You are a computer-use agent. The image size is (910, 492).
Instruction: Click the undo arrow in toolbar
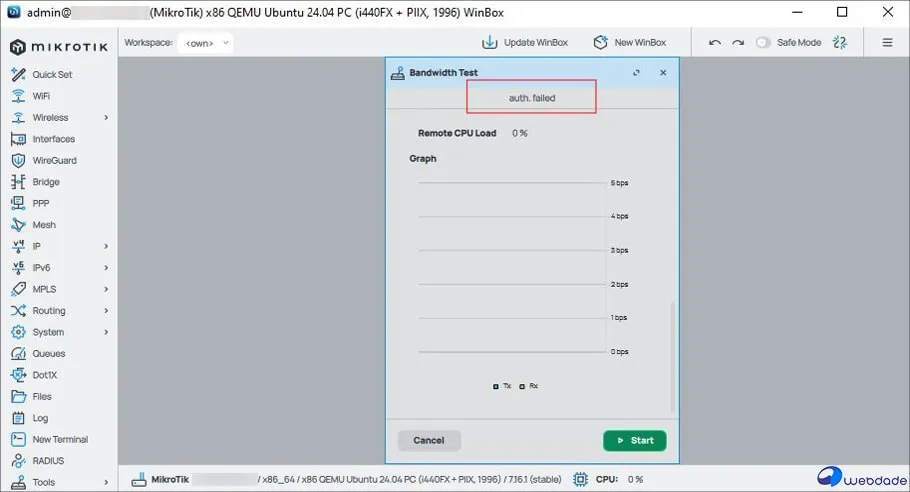click(x=714, y=43)
